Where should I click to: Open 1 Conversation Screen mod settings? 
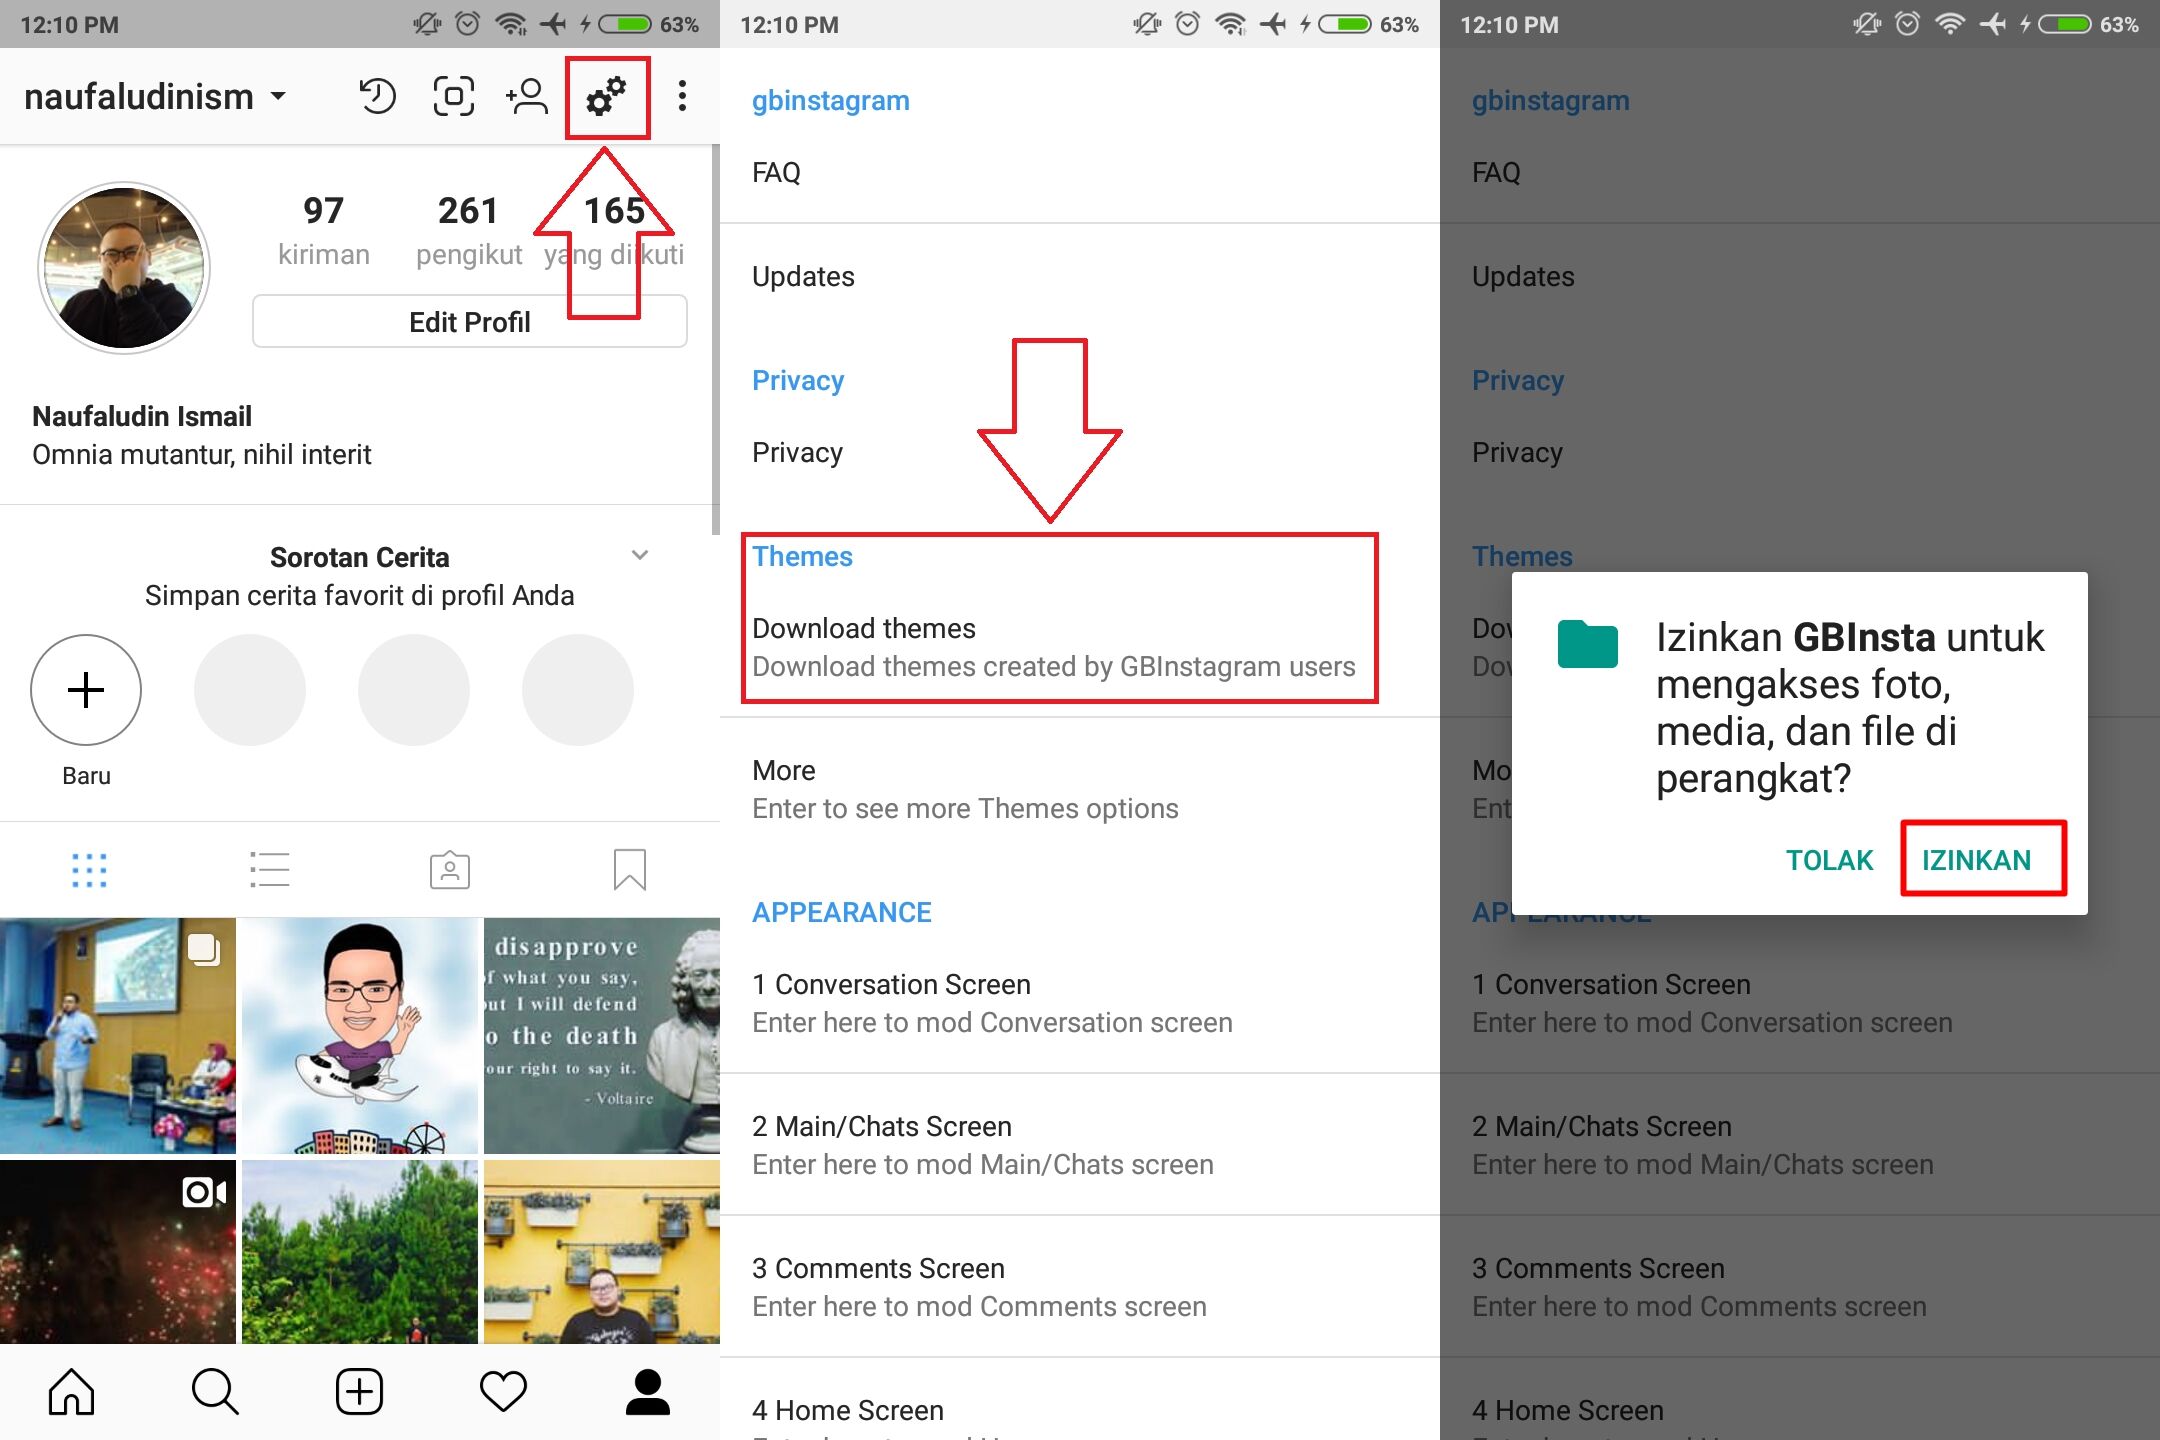[x=1080, y=1003]
